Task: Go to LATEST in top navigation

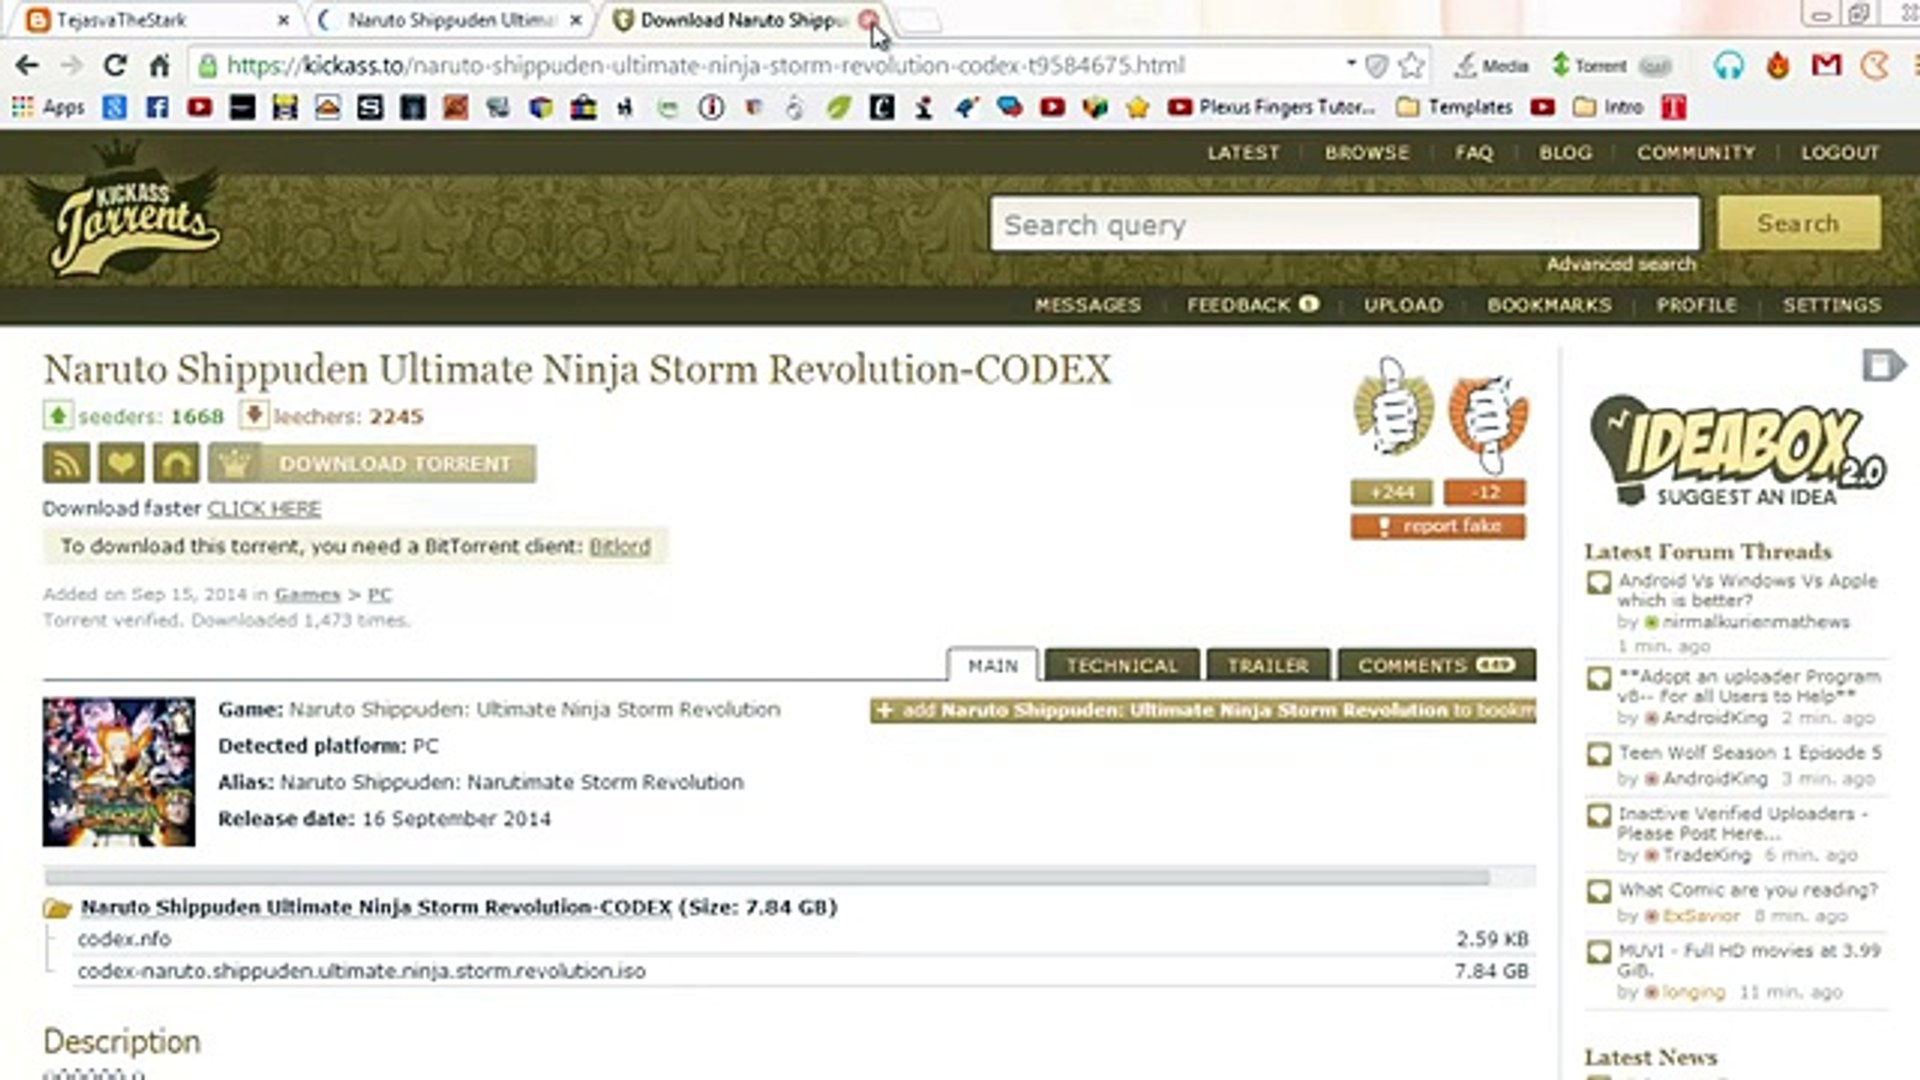Action: click(x=1243, y=153)
